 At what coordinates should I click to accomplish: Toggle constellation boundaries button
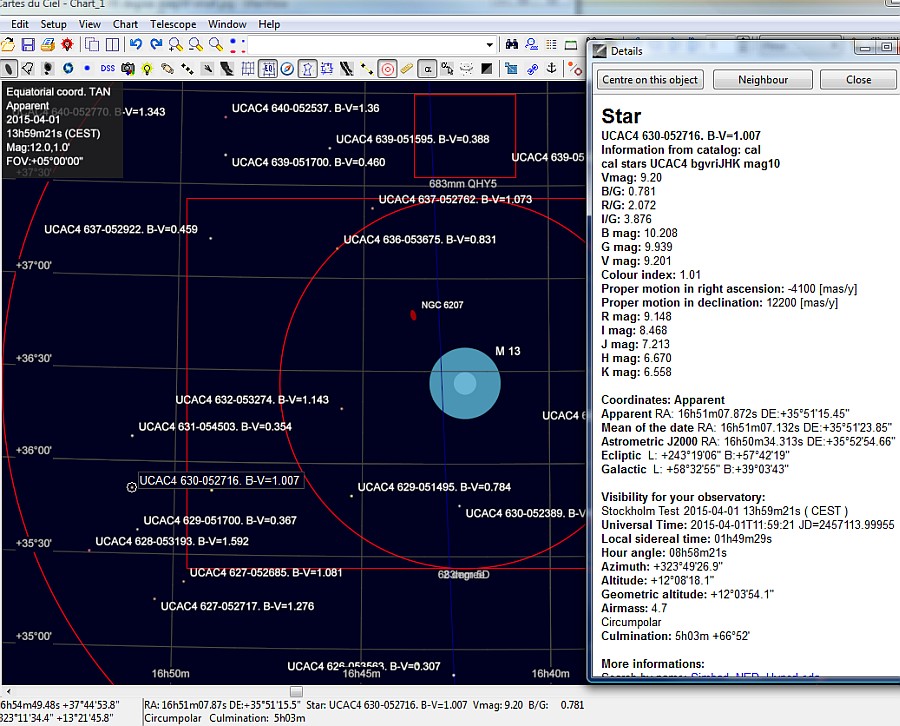[x=327, y=69]
